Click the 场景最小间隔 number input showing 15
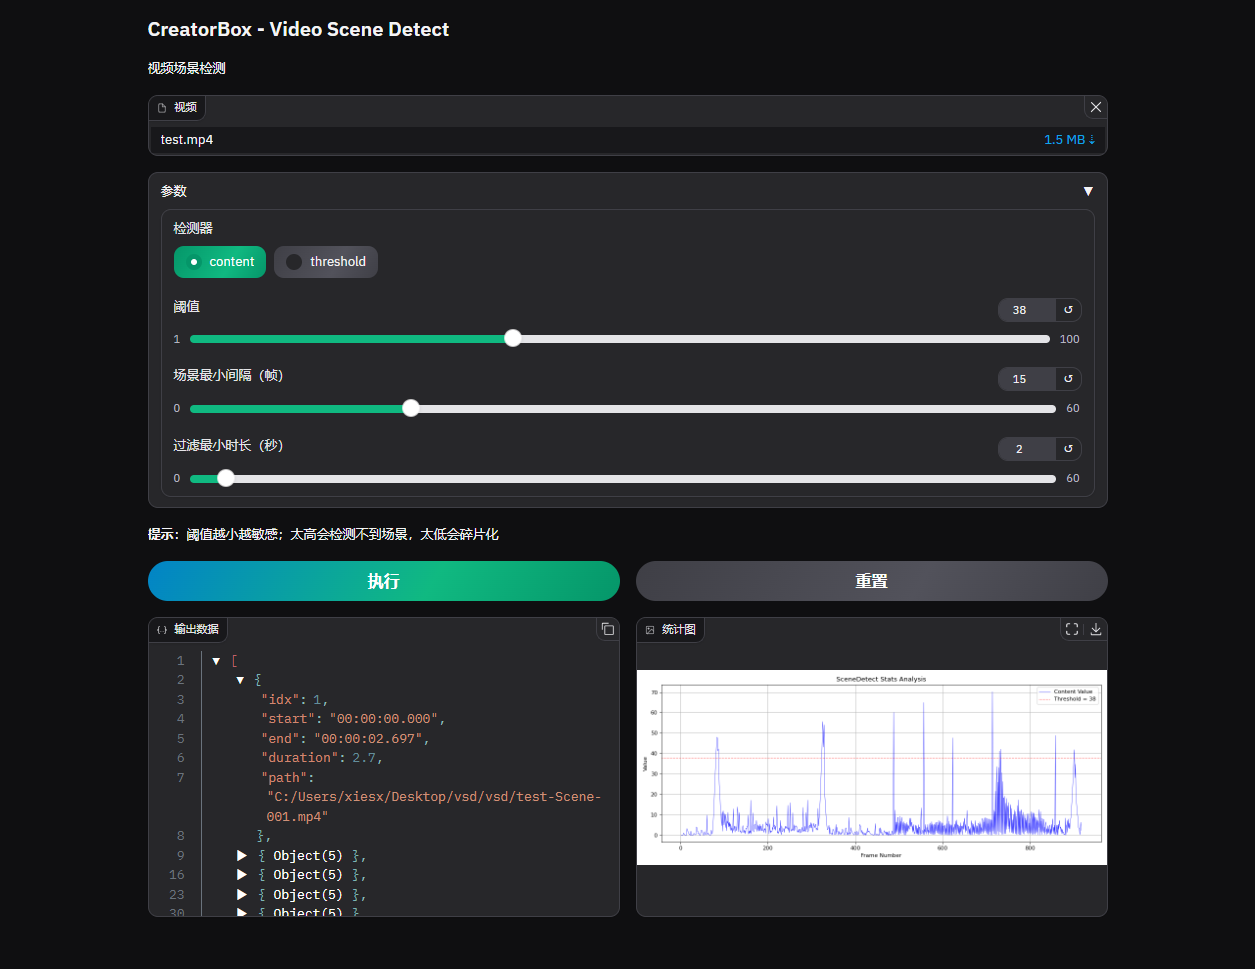 pos(1027,379)
